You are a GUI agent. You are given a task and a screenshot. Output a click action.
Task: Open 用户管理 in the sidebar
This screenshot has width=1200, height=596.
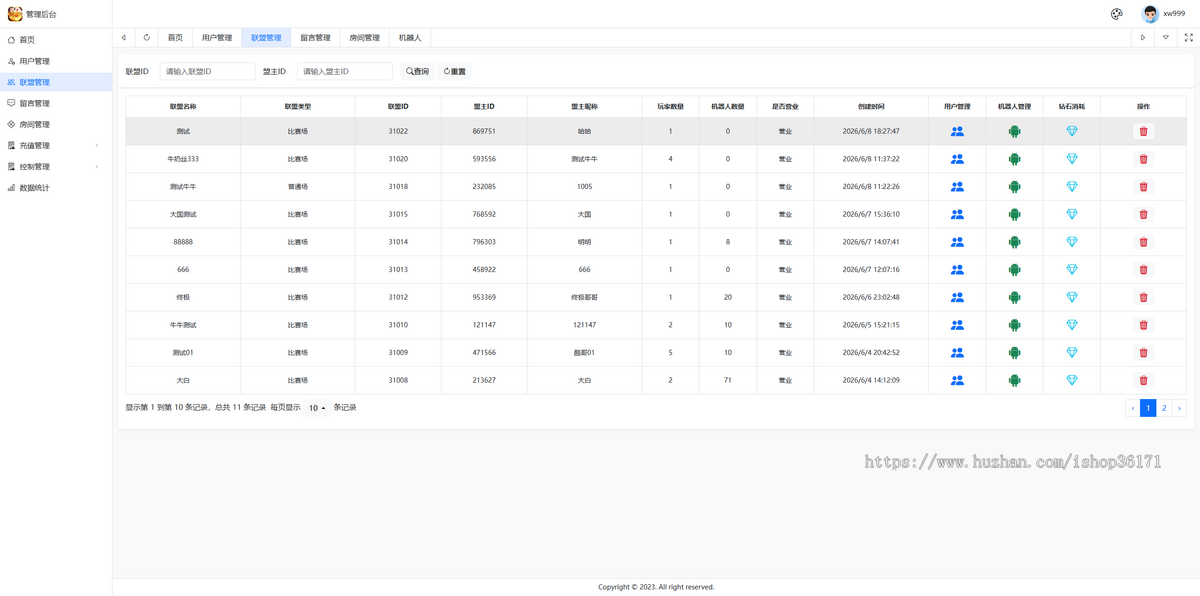point(56,61)
